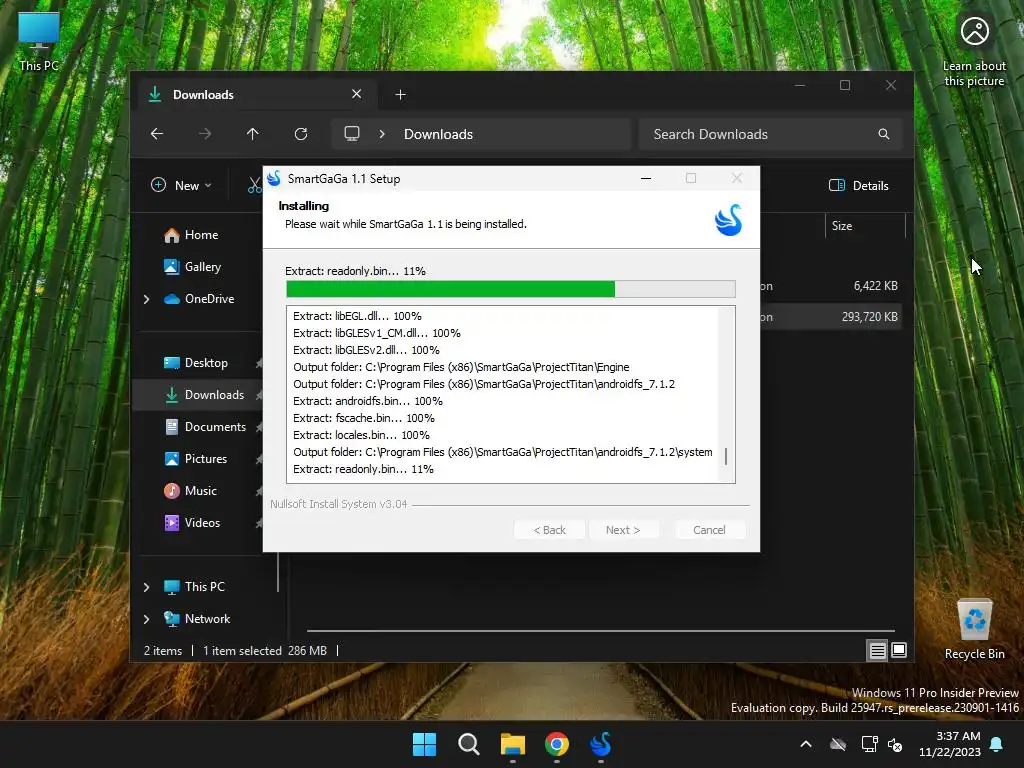Click the 'Extract: androidfs.bin... 100%' line

(x=368, y=401)
